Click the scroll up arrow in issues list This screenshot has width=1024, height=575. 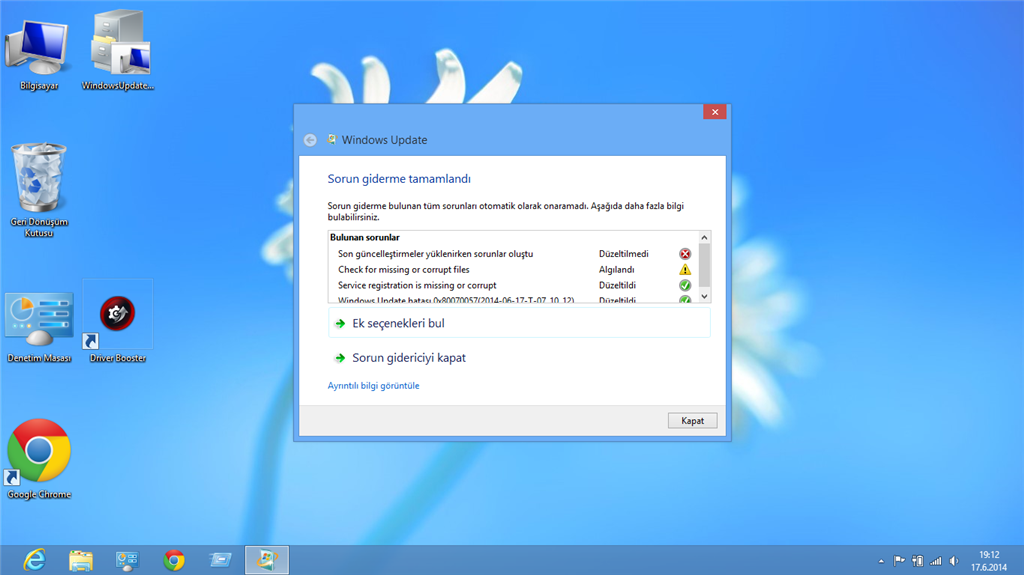coord(704,237)
